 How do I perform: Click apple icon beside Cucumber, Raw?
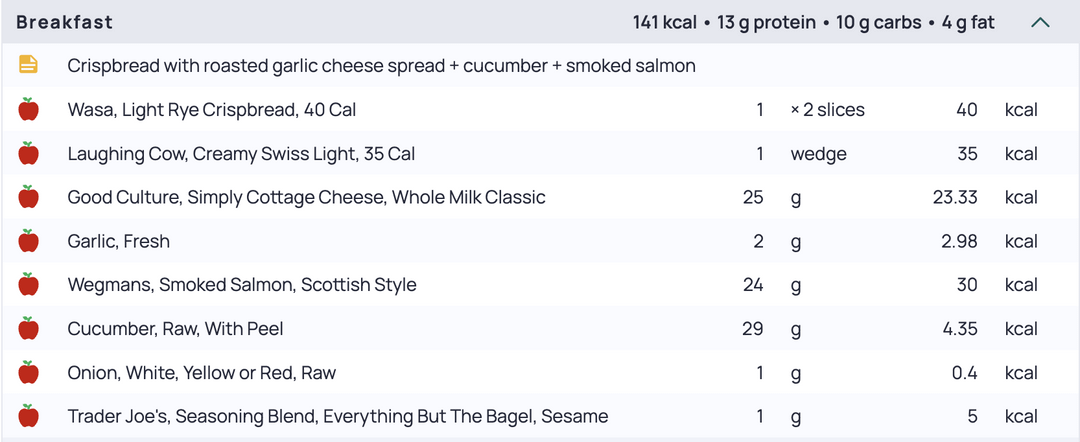[28, 328]
